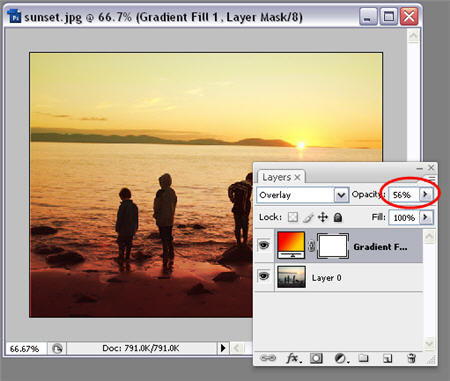The width and height of the screenshot is (450, 381).
Task: Minimize the sunset.jpg document window
Action: point(368,17)
